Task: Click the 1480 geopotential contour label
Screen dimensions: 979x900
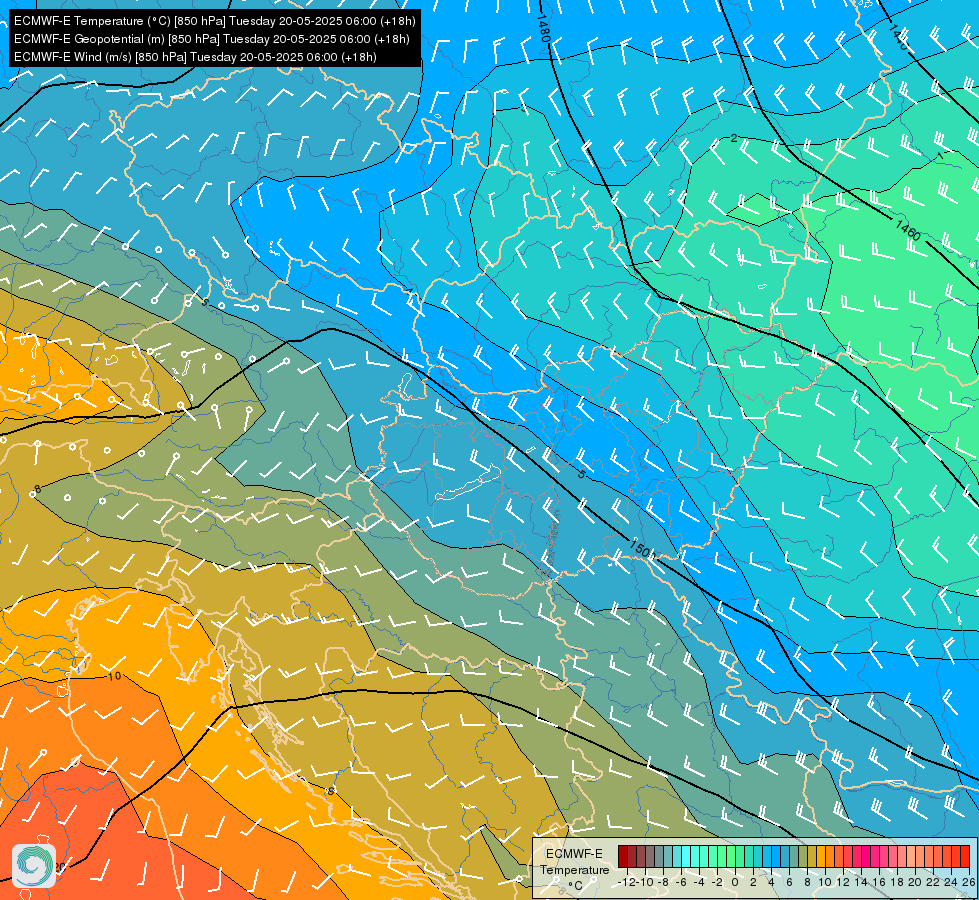Action: tap(543, 27)
